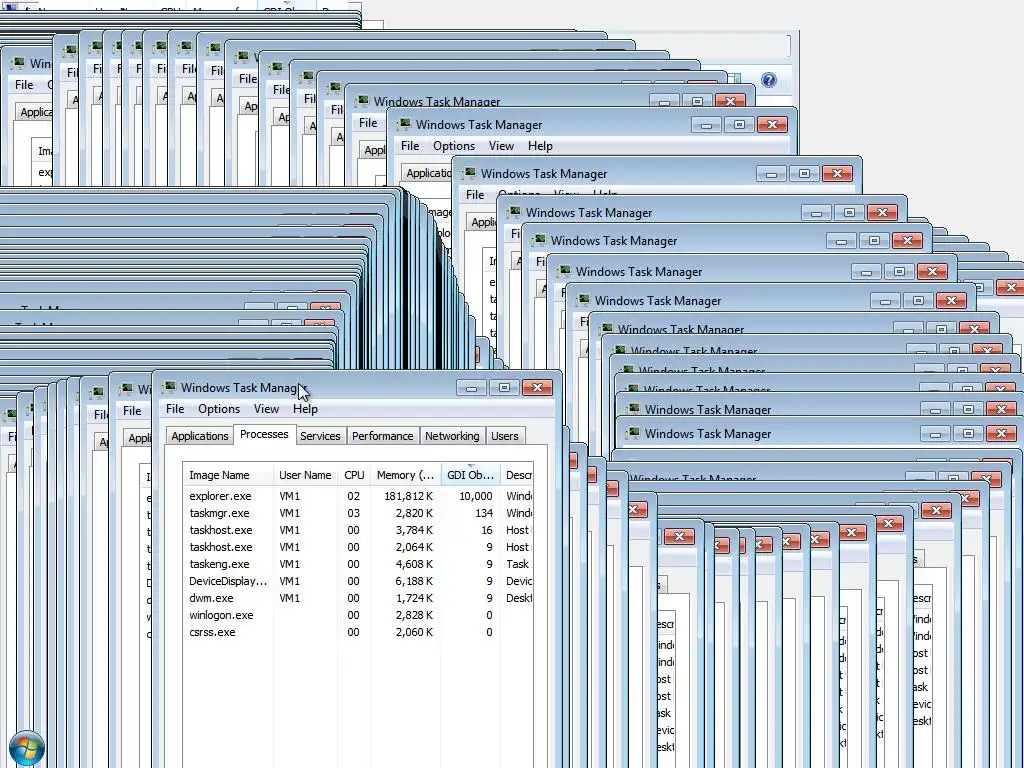Close the front Task Manager window

[x=537, y=388]
